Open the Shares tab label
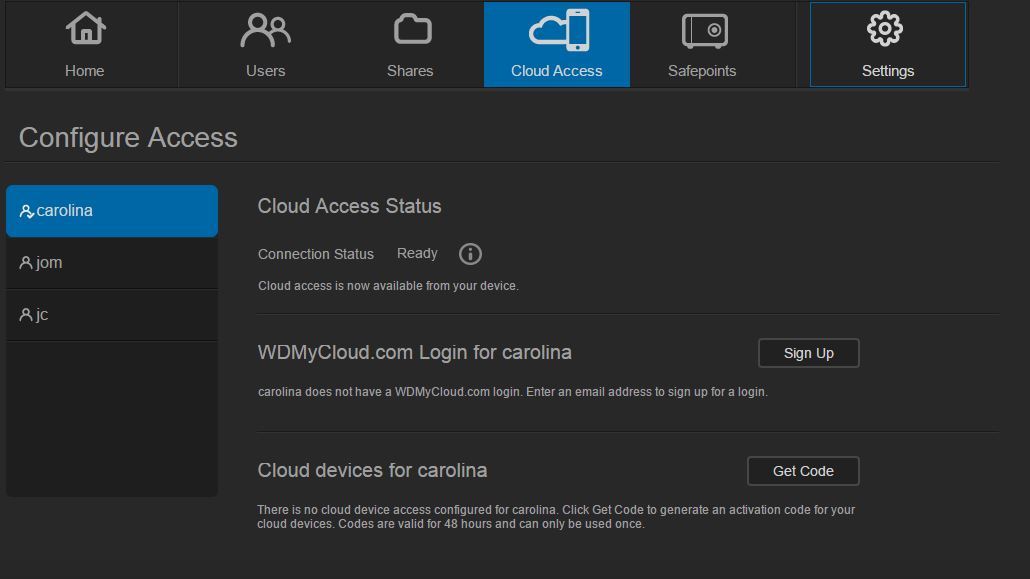 click(410, 71)
